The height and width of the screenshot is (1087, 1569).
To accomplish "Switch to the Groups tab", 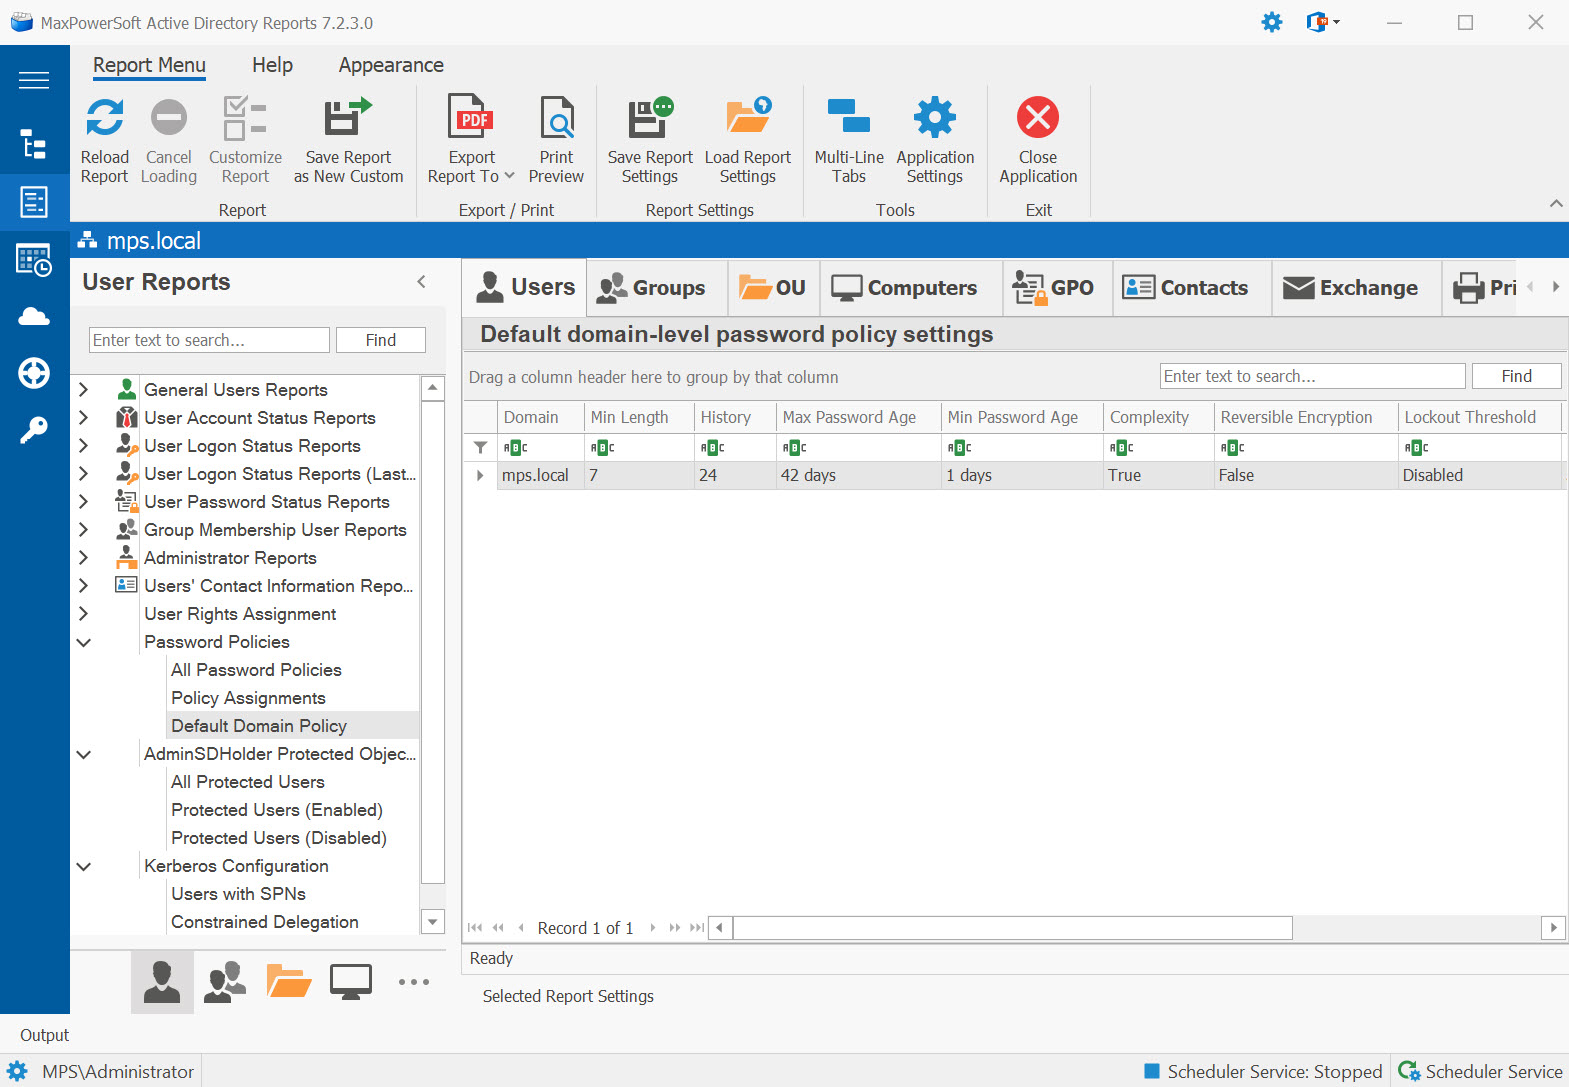I will coord(657,288).
